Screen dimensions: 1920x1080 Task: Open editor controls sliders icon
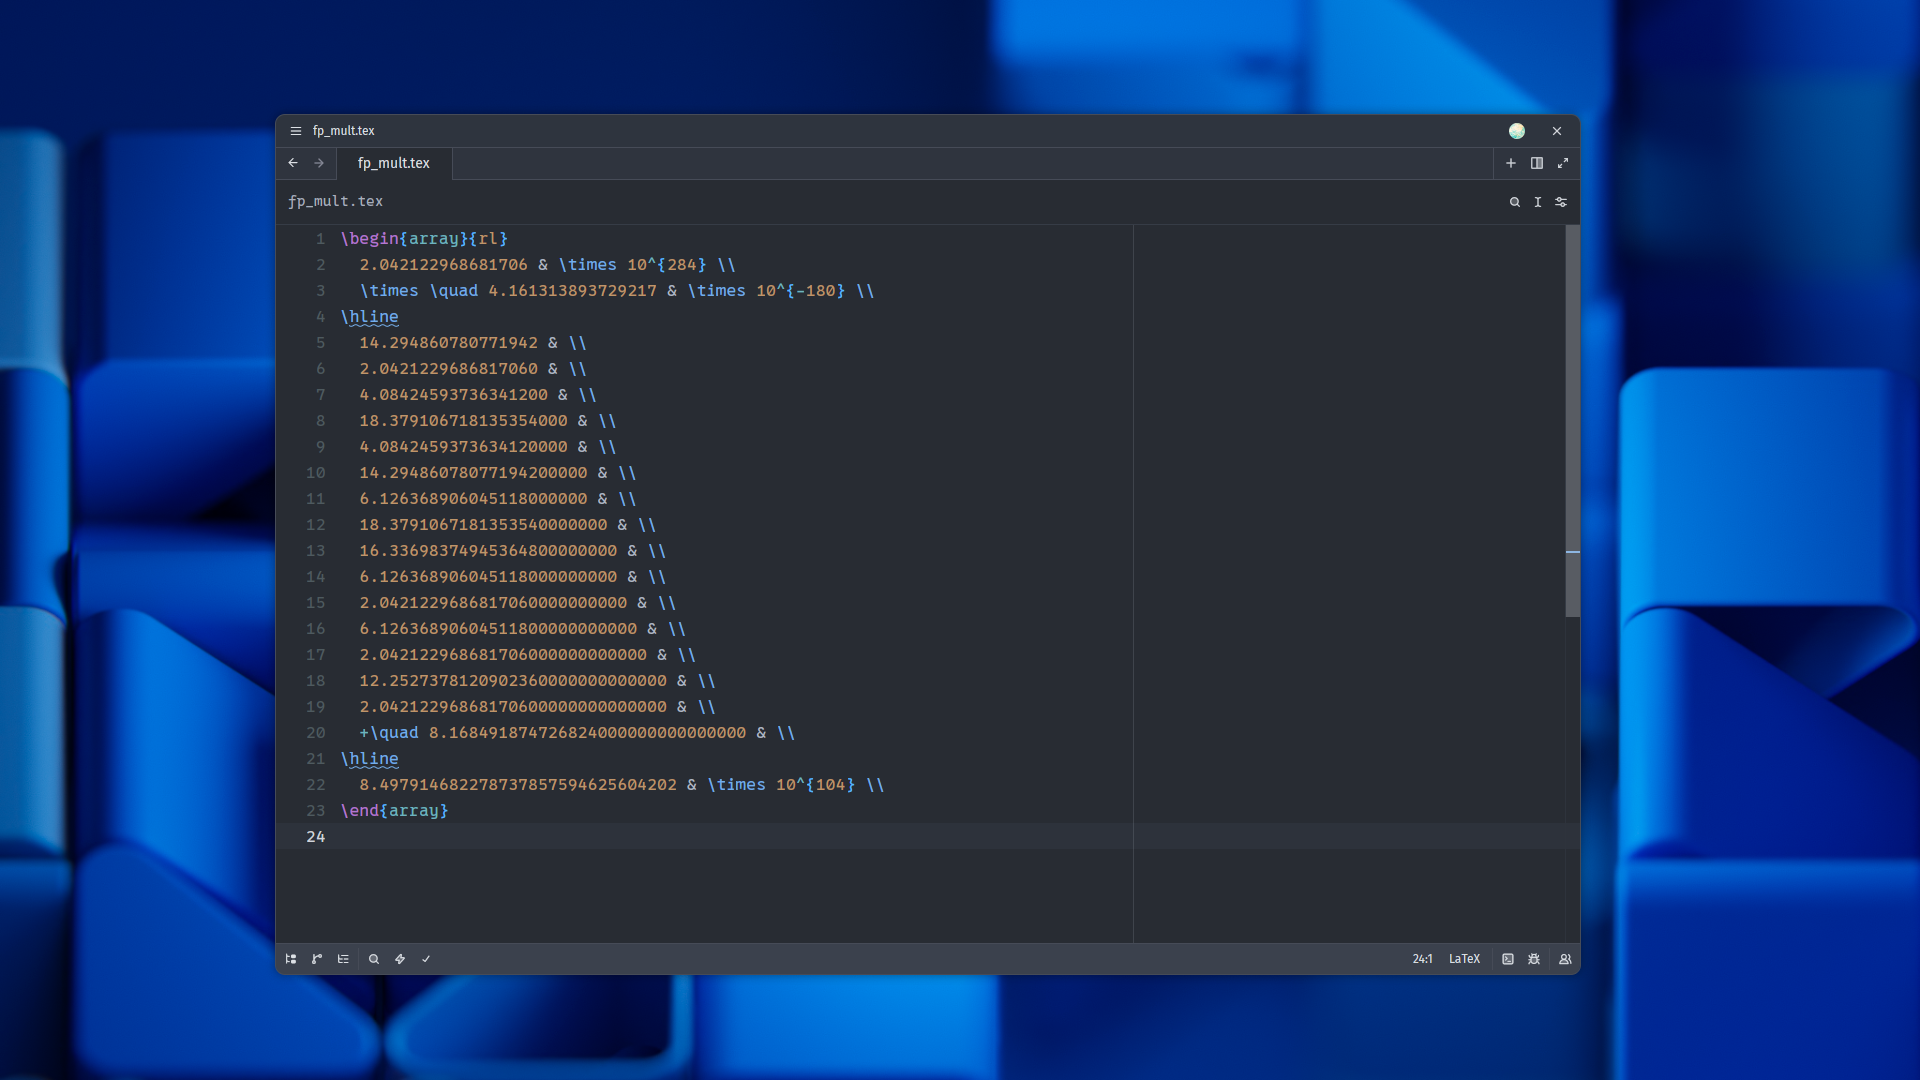click(1561, 202)
